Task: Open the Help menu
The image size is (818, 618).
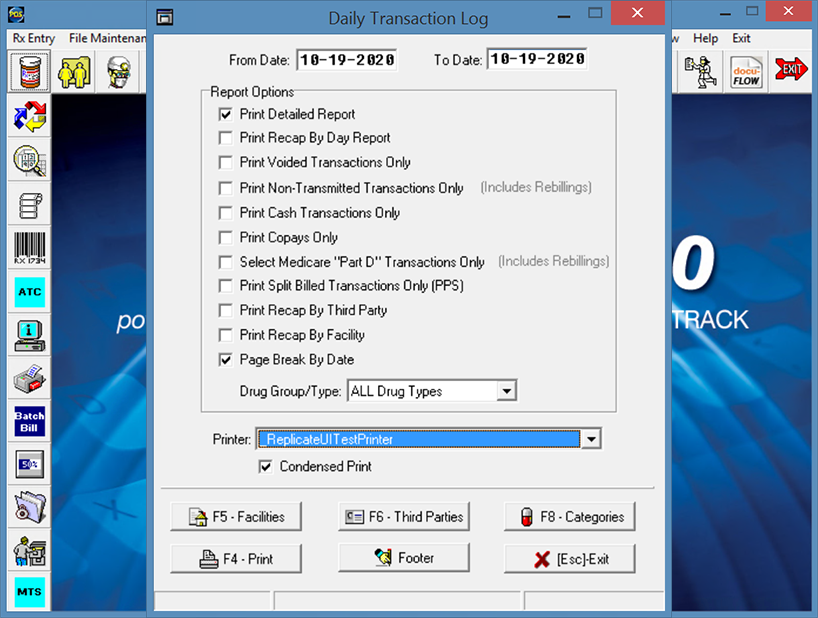Action: [x=705, y=38]
